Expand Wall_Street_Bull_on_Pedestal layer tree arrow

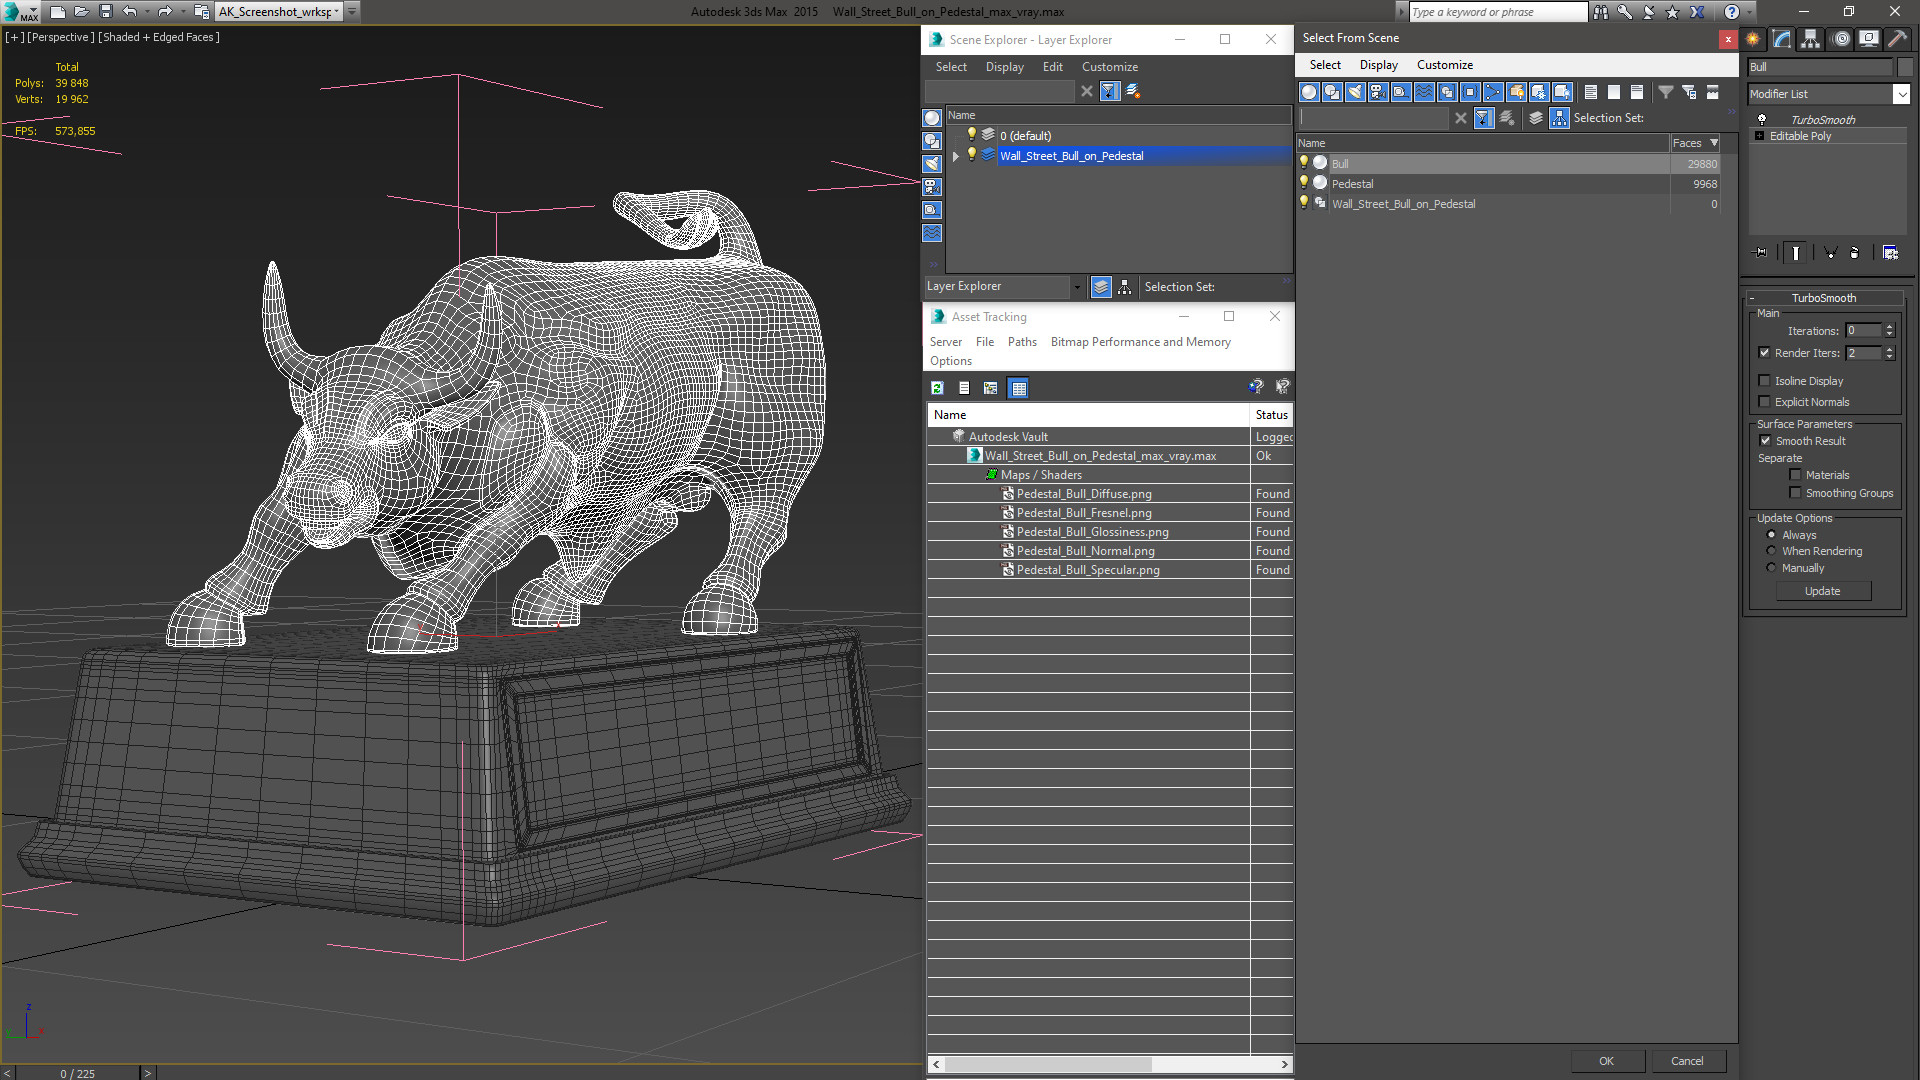[955, 156]
